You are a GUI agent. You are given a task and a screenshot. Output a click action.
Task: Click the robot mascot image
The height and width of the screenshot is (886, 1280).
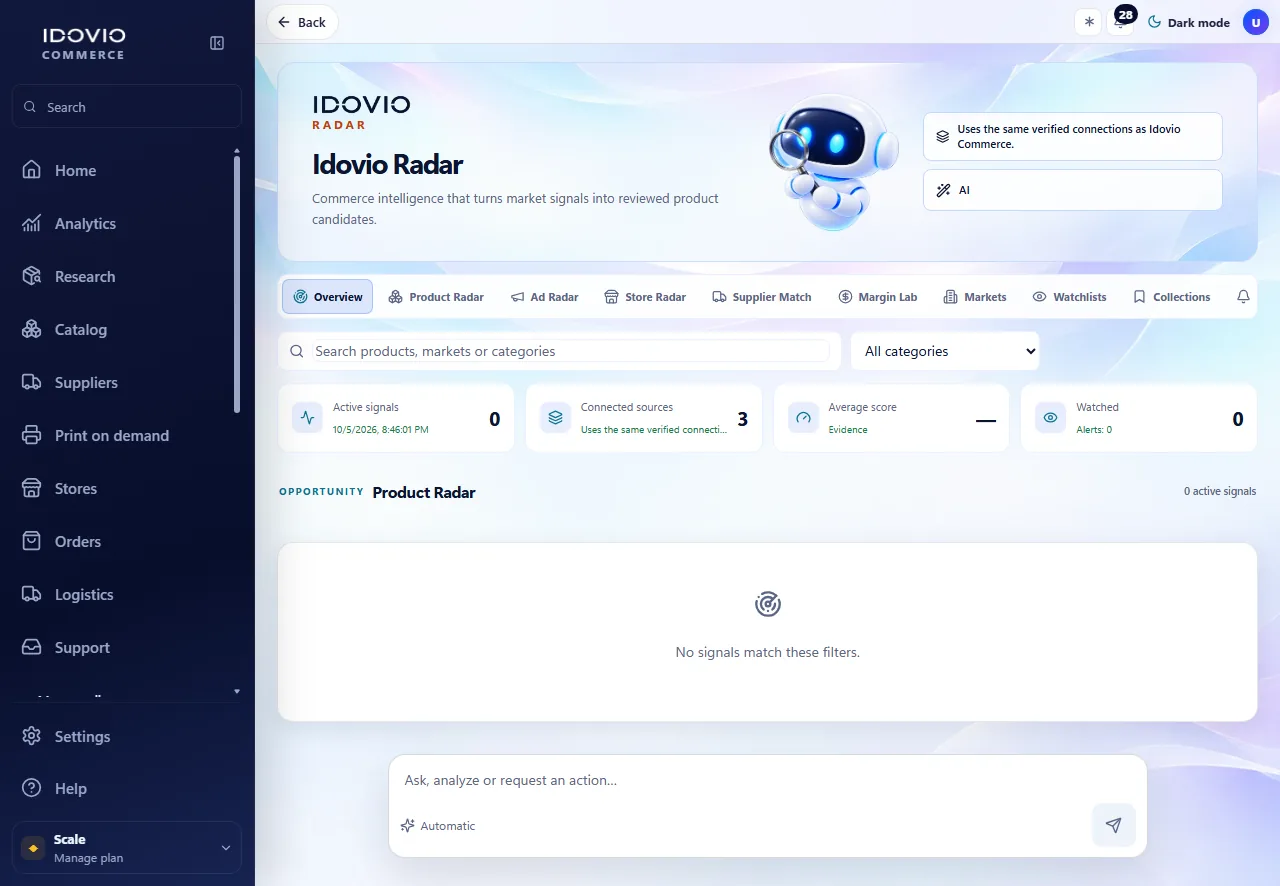point(836,161)
